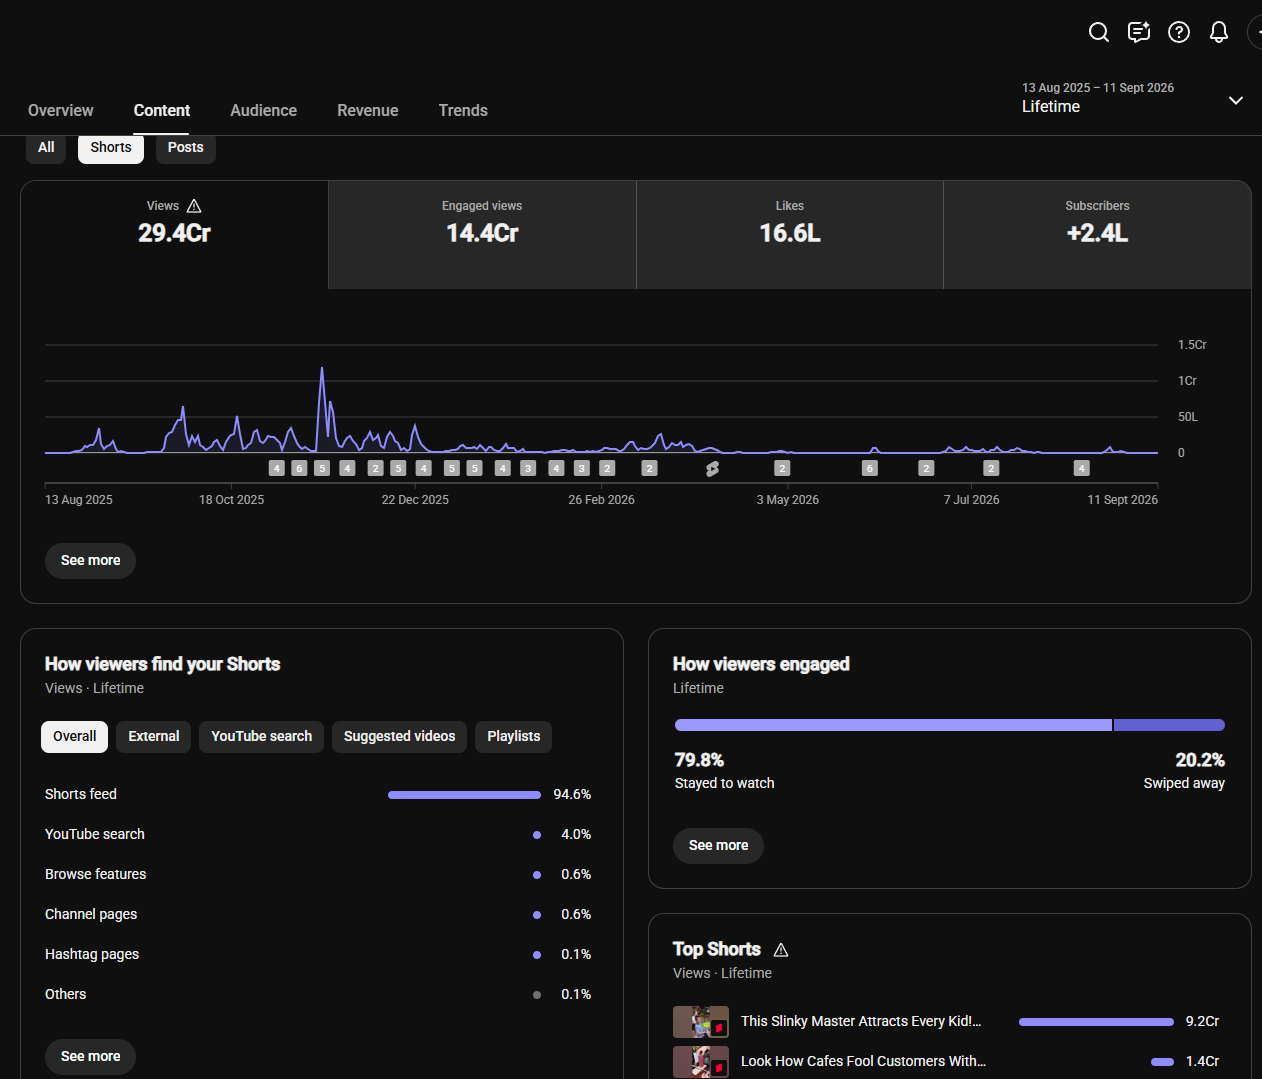Click the Shorts logo marker on the chart timeline
The width and height of the screenshot is (1262, 1079).
click(712, 468)
